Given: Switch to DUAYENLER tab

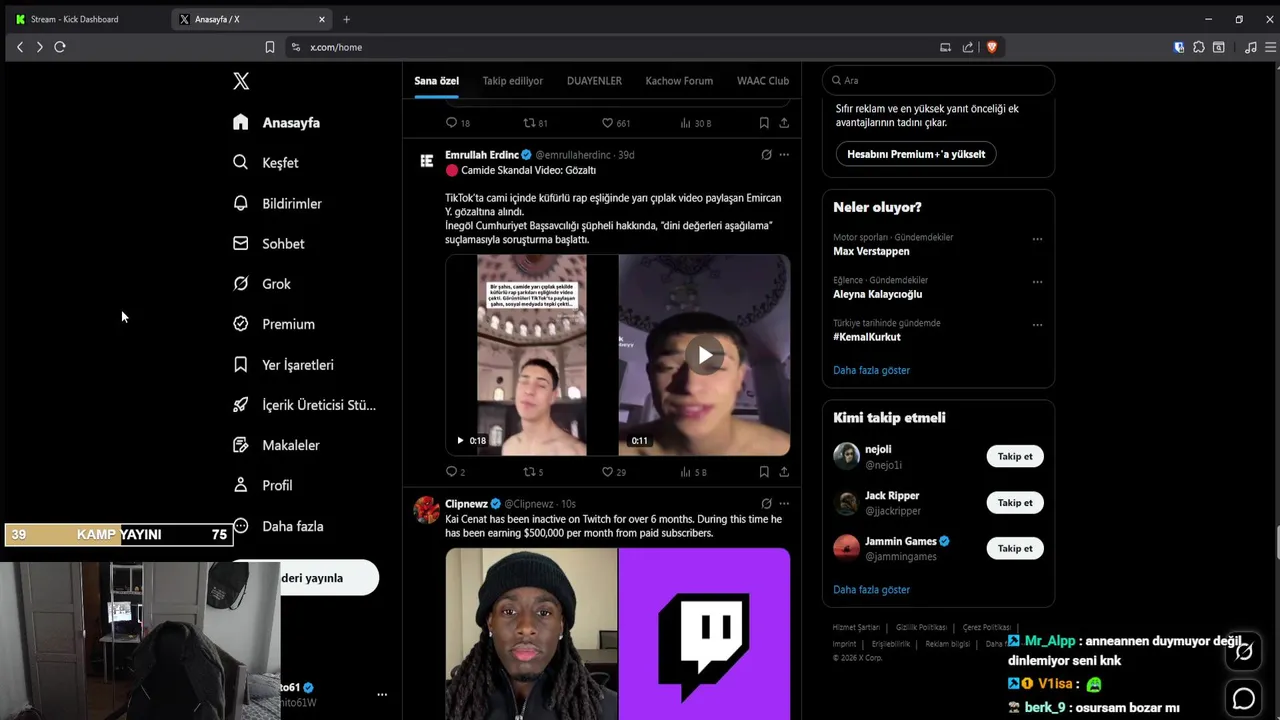Looking at the screenshot, I should (594, 81).
